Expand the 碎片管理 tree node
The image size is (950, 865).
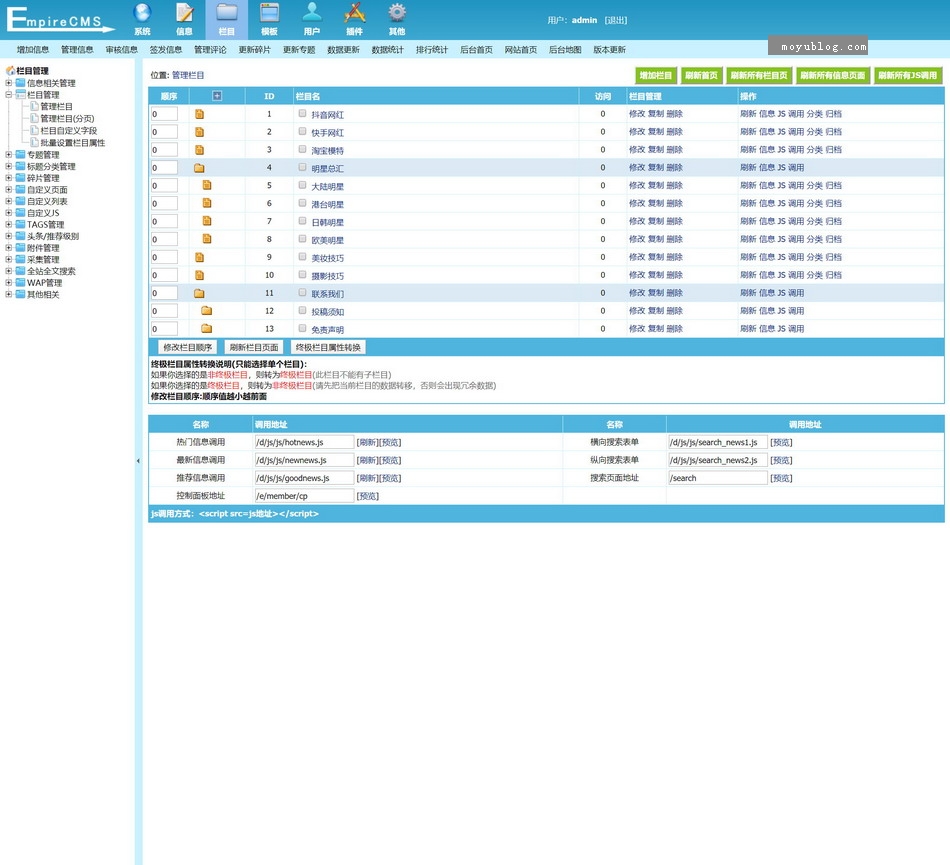[8, 177]
